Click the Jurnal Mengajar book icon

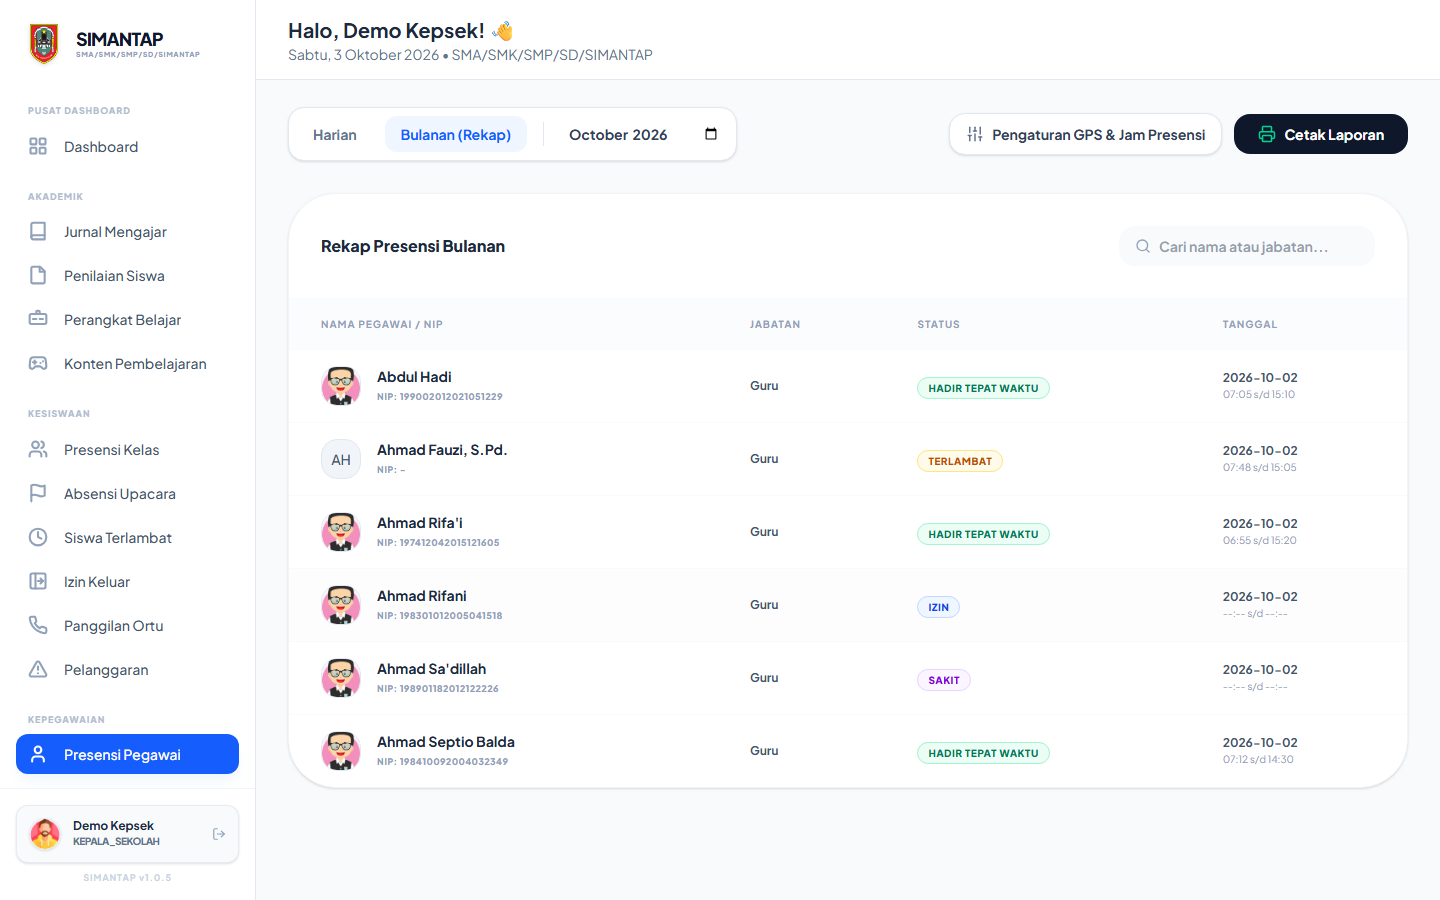pos(38,232)
